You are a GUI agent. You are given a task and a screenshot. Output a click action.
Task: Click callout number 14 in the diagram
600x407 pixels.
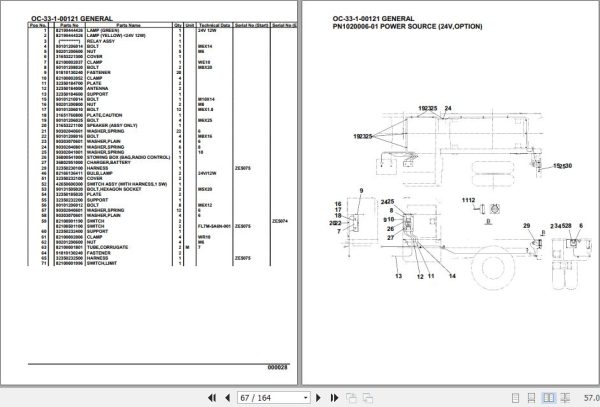(x=452, y=276)
